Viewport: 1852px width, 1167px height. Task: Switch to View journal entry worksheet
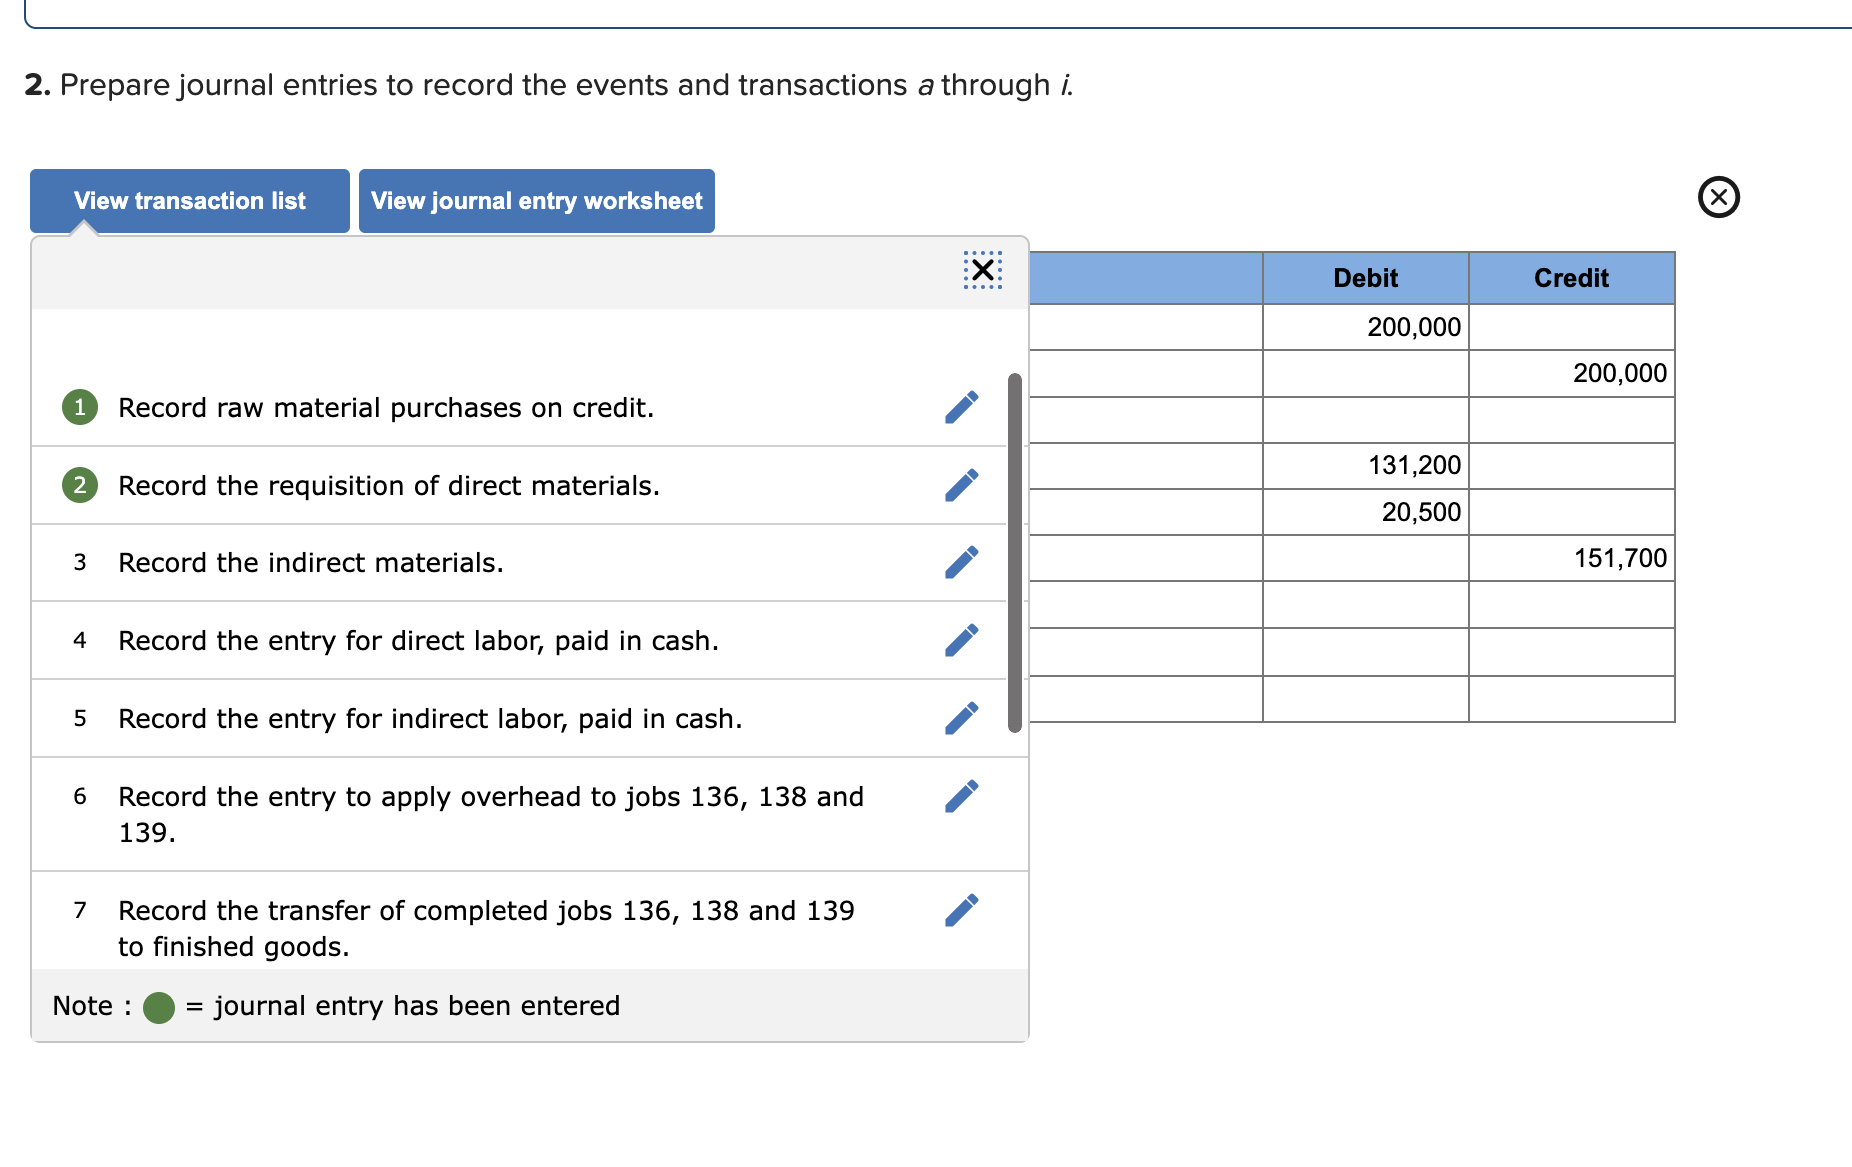536,200
